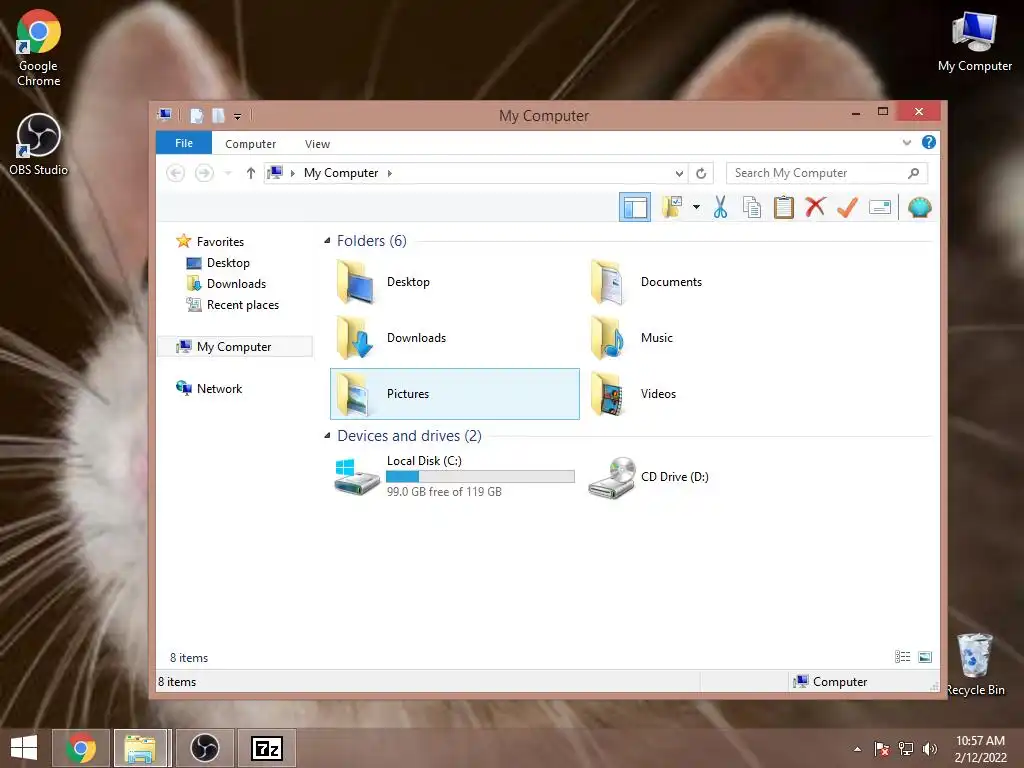The height and width of the screenshot is (768, 1024).
Task: Show hidden tray icons arrow
Action: point(857,749)
